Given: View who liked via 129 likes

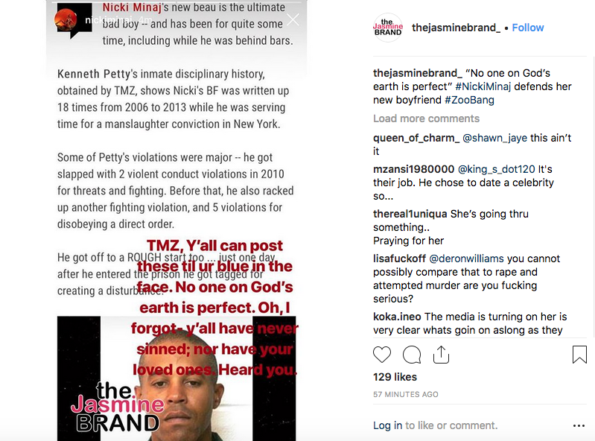Looking at the screenshot, I should tap(395, 377).
